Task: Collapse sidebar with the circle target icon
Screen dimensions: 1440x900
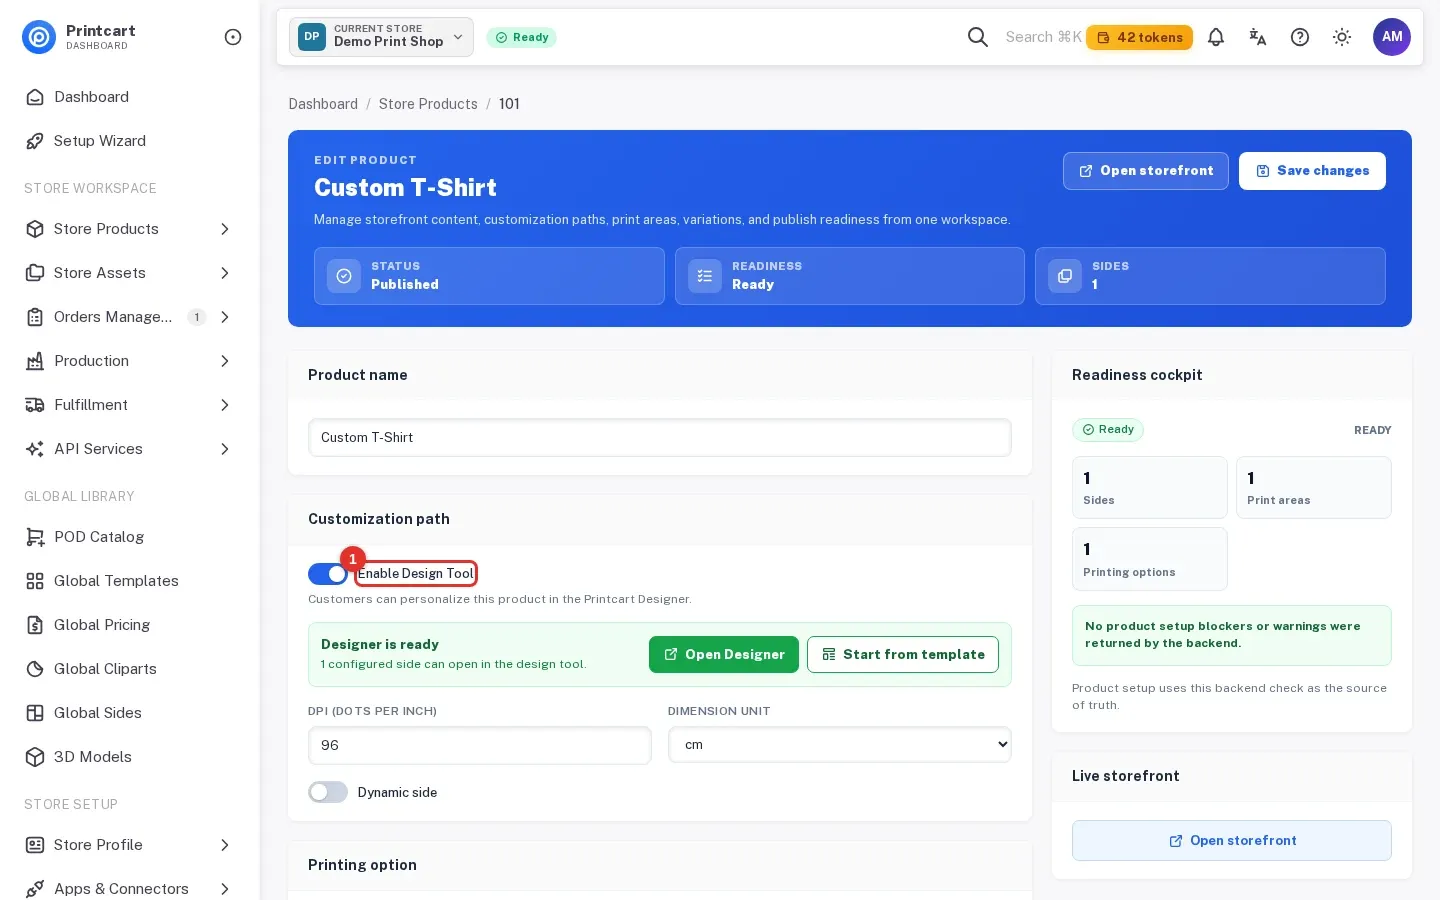Action: pyautogui.click(x=233, y=37)
